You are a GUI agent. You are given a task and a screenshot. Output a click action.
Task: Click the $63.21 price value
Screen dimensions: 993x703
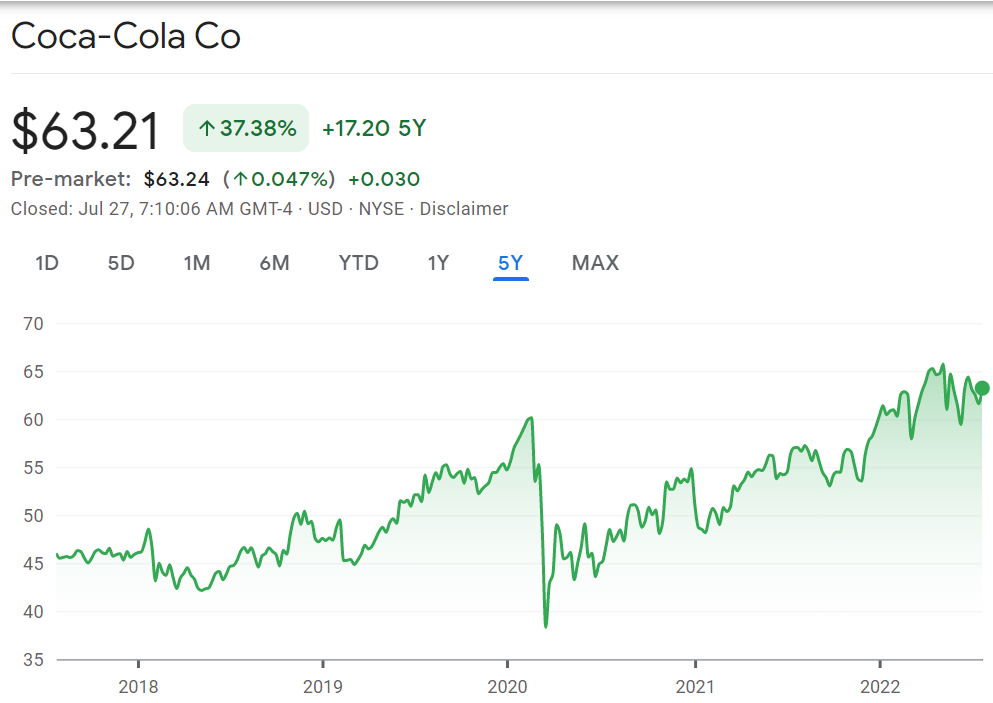click(86, 130)
